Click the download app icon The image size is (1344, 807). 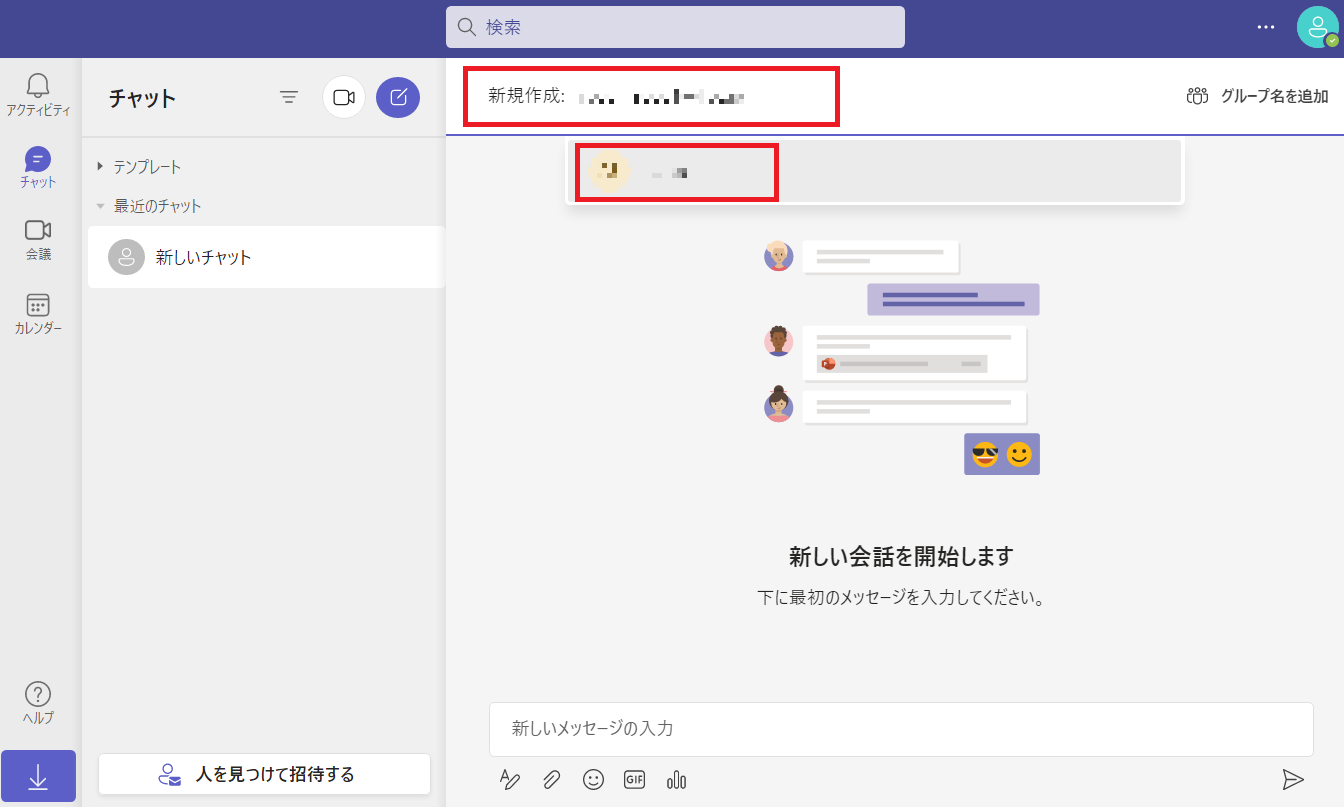pos(38,776)
